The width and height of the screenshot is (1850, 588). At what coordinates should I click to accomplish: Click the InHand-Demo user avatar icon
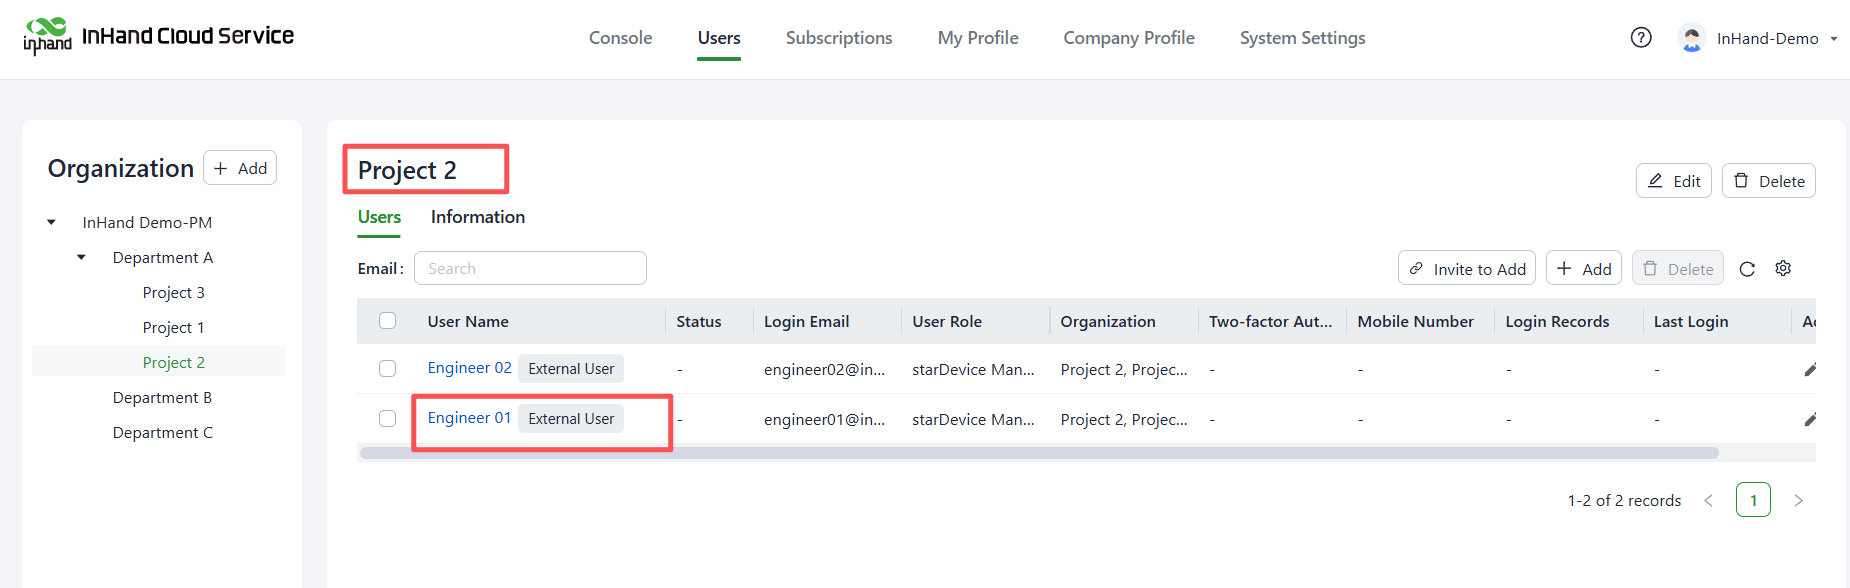[x=1692, y=38]
